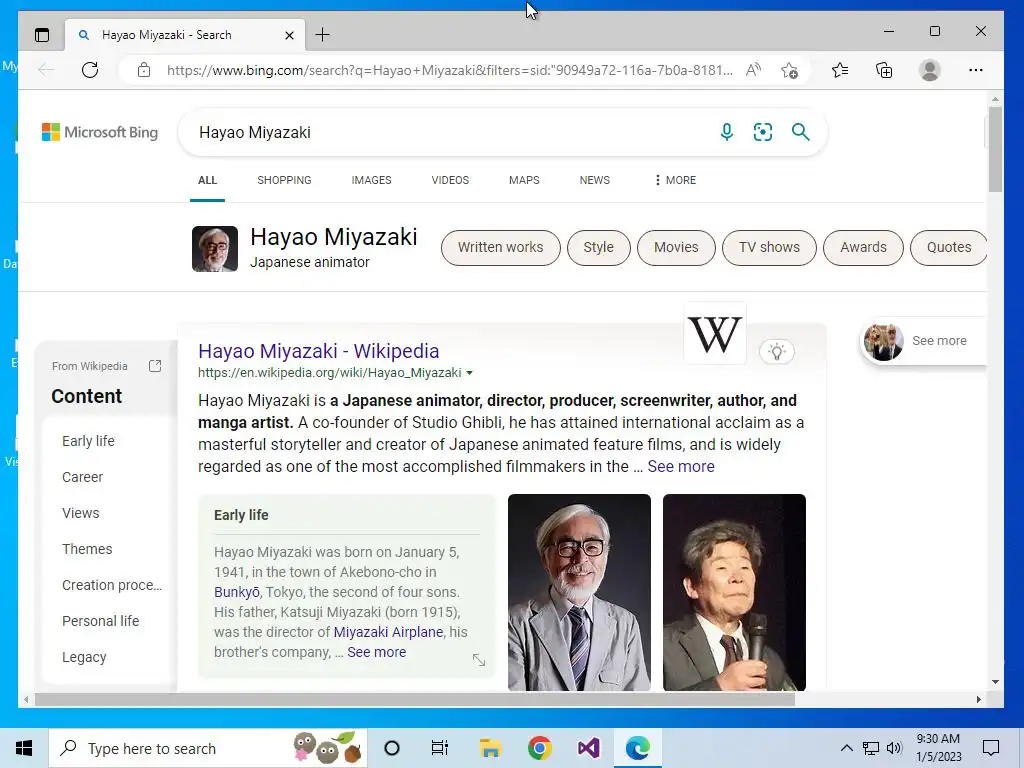Open the Collections icon

(884, 70)
